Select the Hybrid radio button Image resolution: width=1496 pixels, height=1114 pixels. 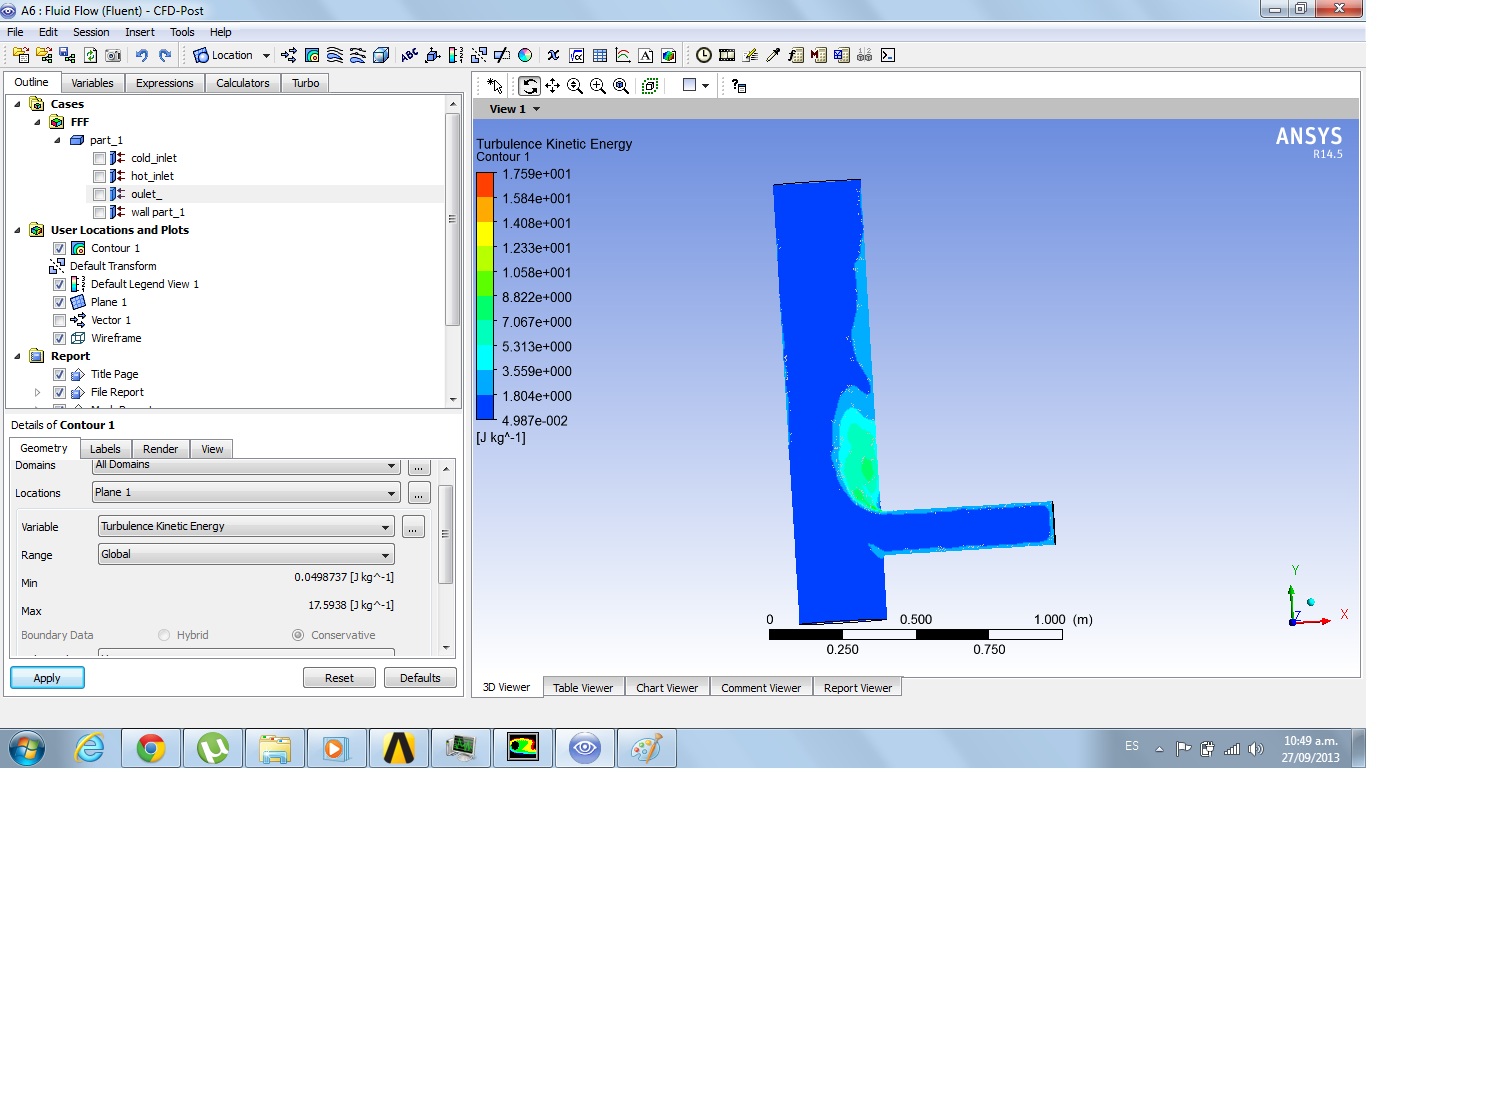coord(164,635)
